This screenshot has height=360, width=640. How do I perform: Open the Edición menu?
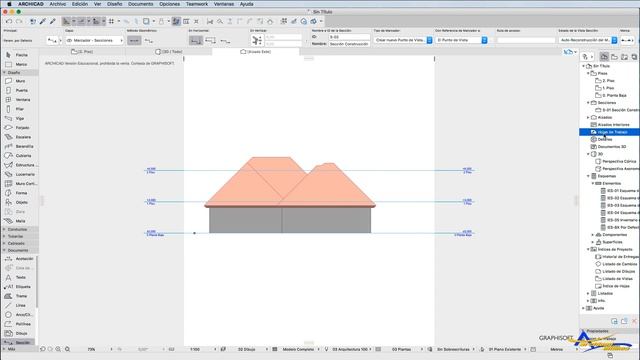[x=80, y=4]
